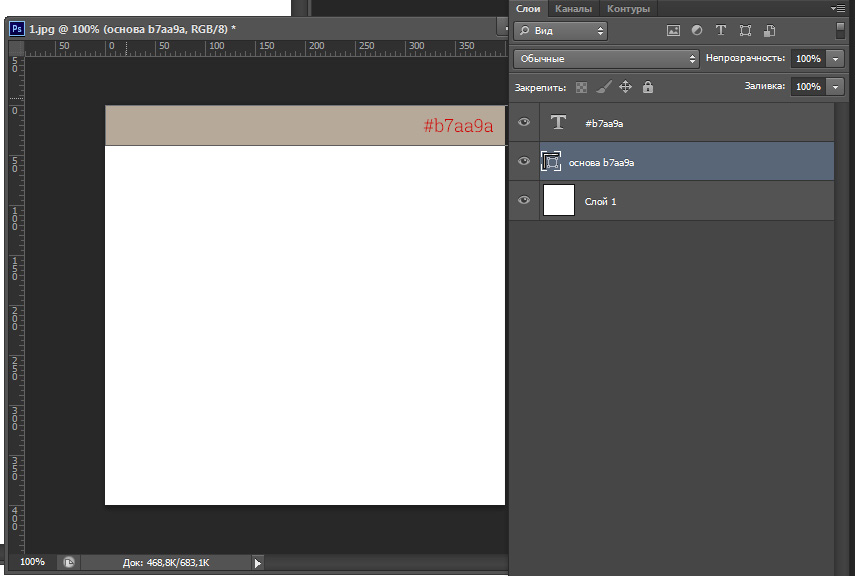Click the Заливка label
This screenshot has width=855, height=576.
pyautogui.click(x=765, y=86)
